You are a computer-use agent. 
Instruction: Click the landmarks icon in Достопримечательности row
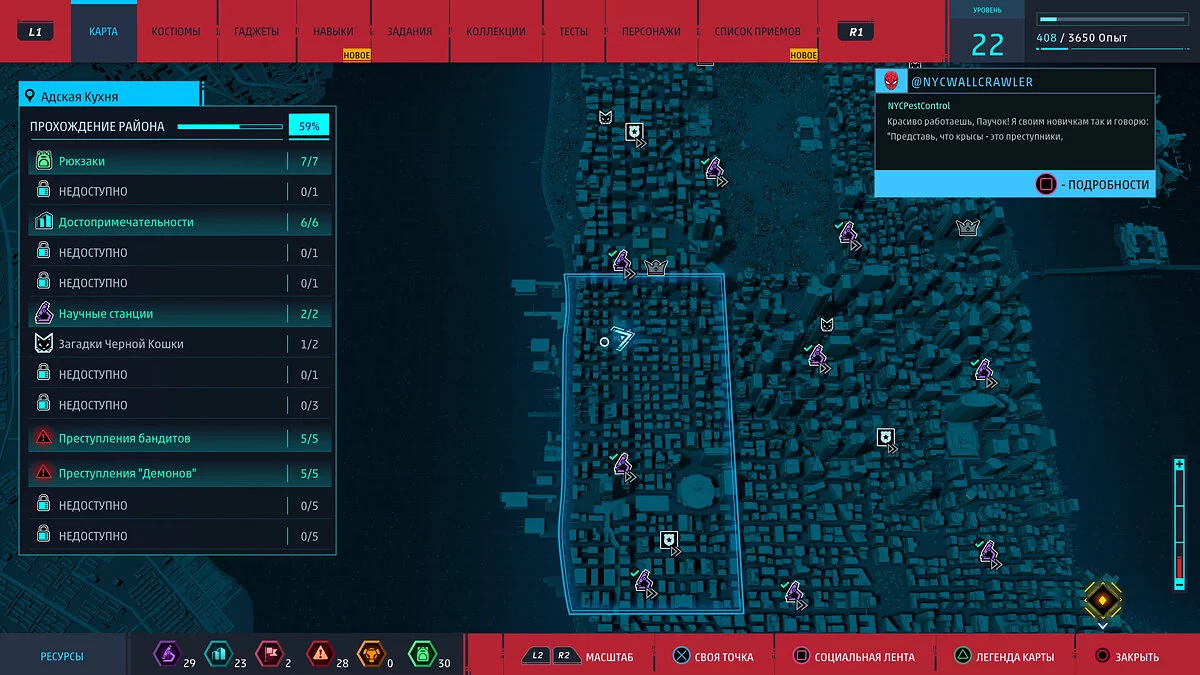44,222
